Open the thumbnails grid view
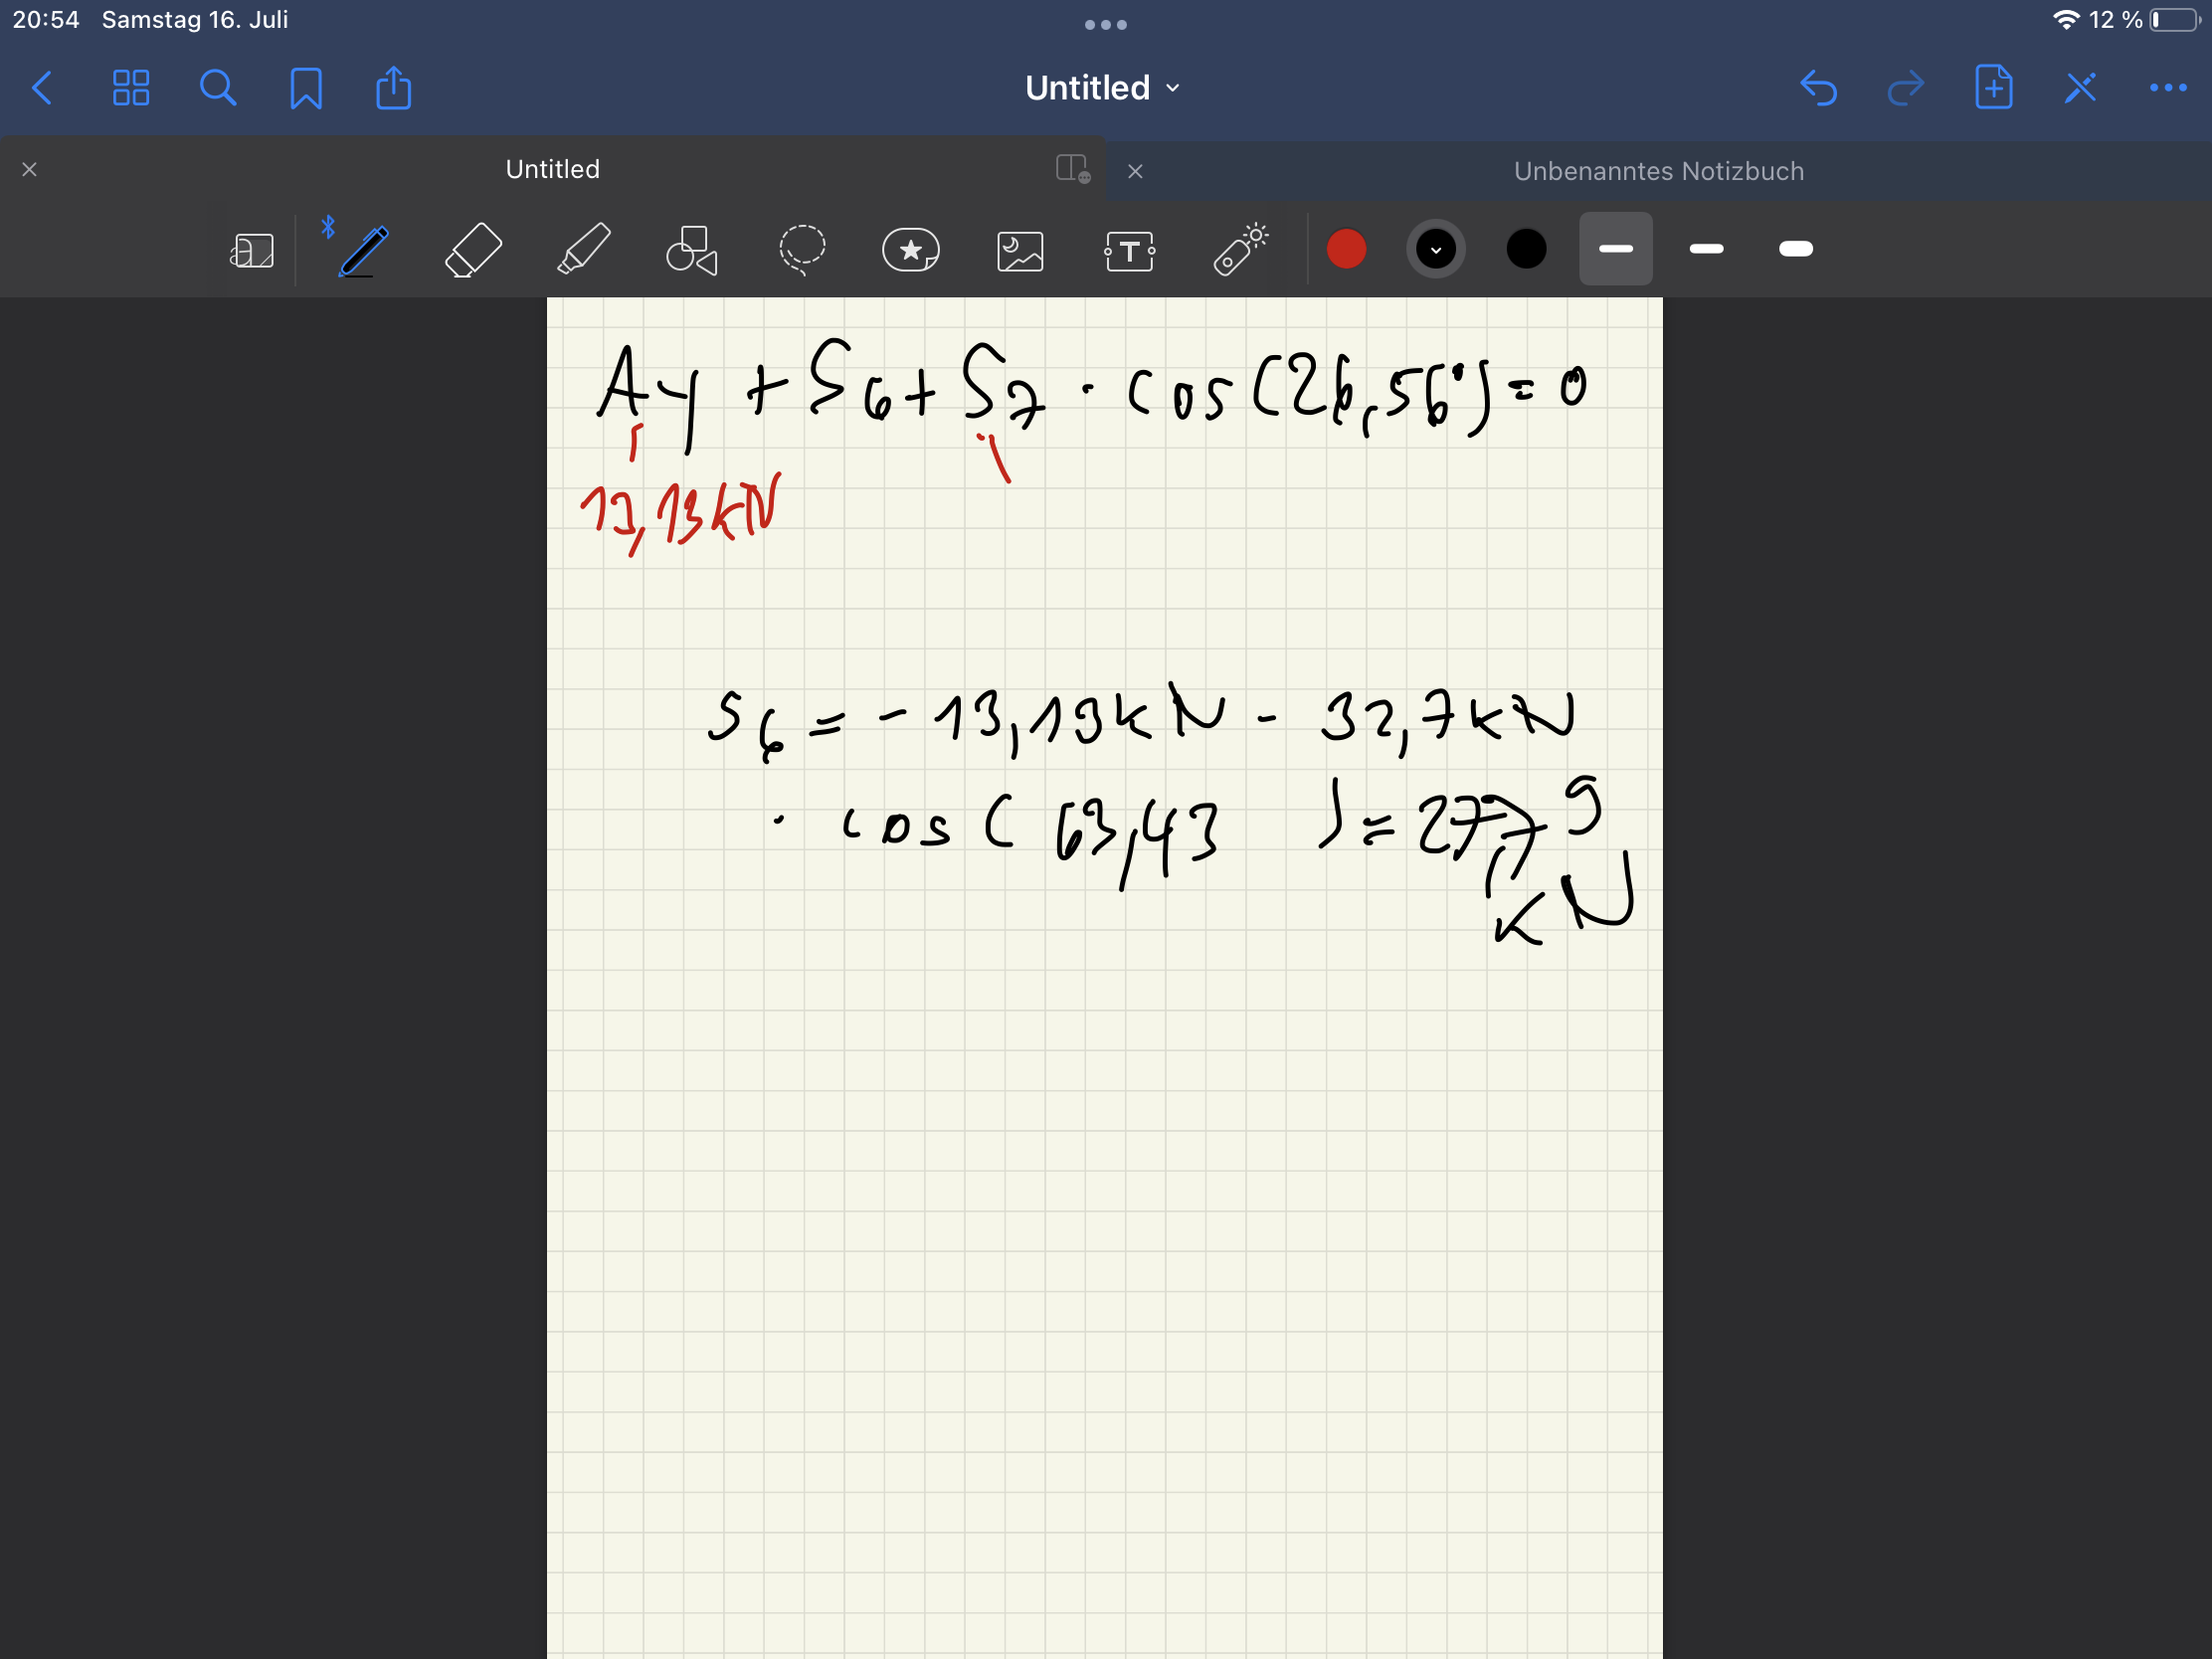Image resolution: width=2212 pixels, height=1659 pixels. 131,88
